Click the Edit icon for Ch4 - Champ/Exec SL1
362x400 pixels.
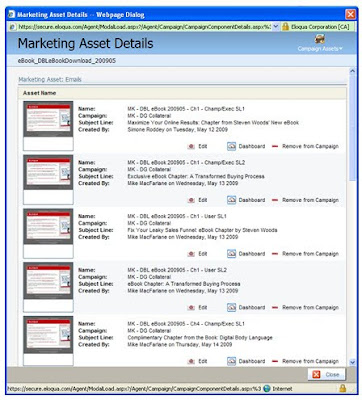tap(191, 361)
